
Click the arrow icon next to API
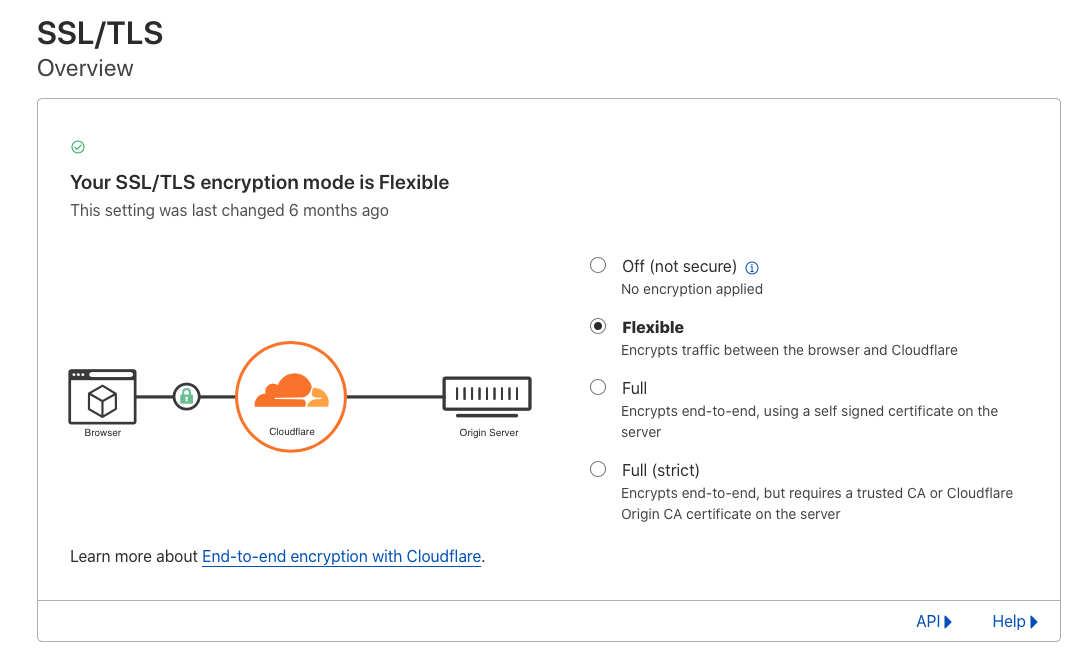click(948, 622)
